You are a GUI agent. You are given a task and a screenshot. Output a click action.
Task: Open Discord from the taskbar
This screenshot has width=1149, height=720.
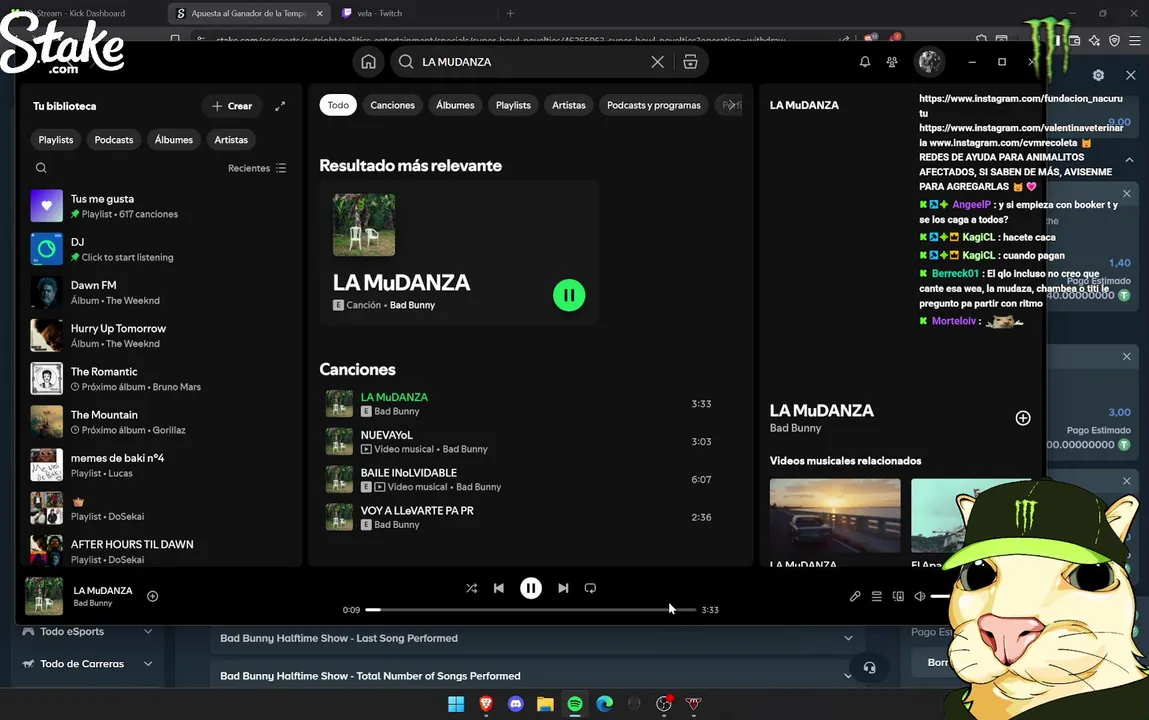(x=516, y=704)
